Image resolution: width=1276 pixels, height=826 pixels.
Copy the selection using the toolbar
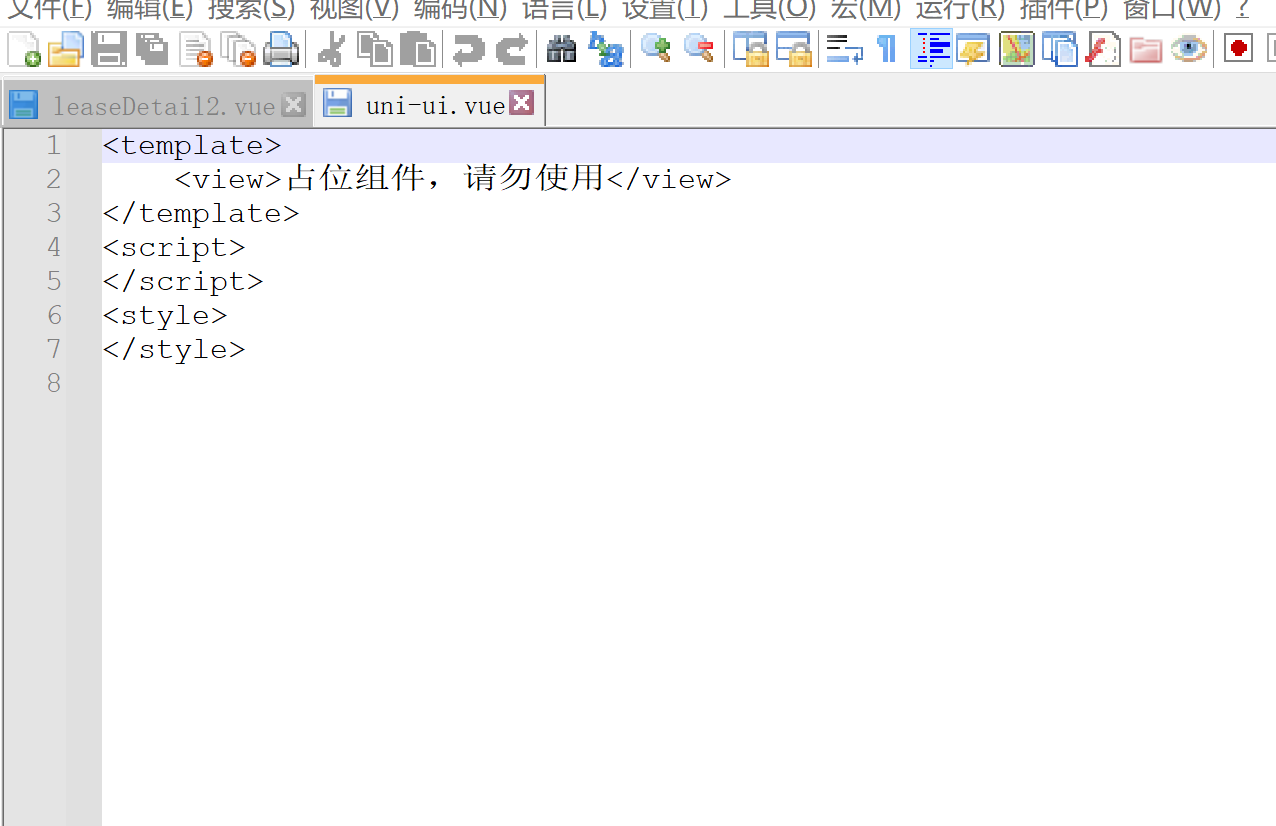click(x=375, y=49)
